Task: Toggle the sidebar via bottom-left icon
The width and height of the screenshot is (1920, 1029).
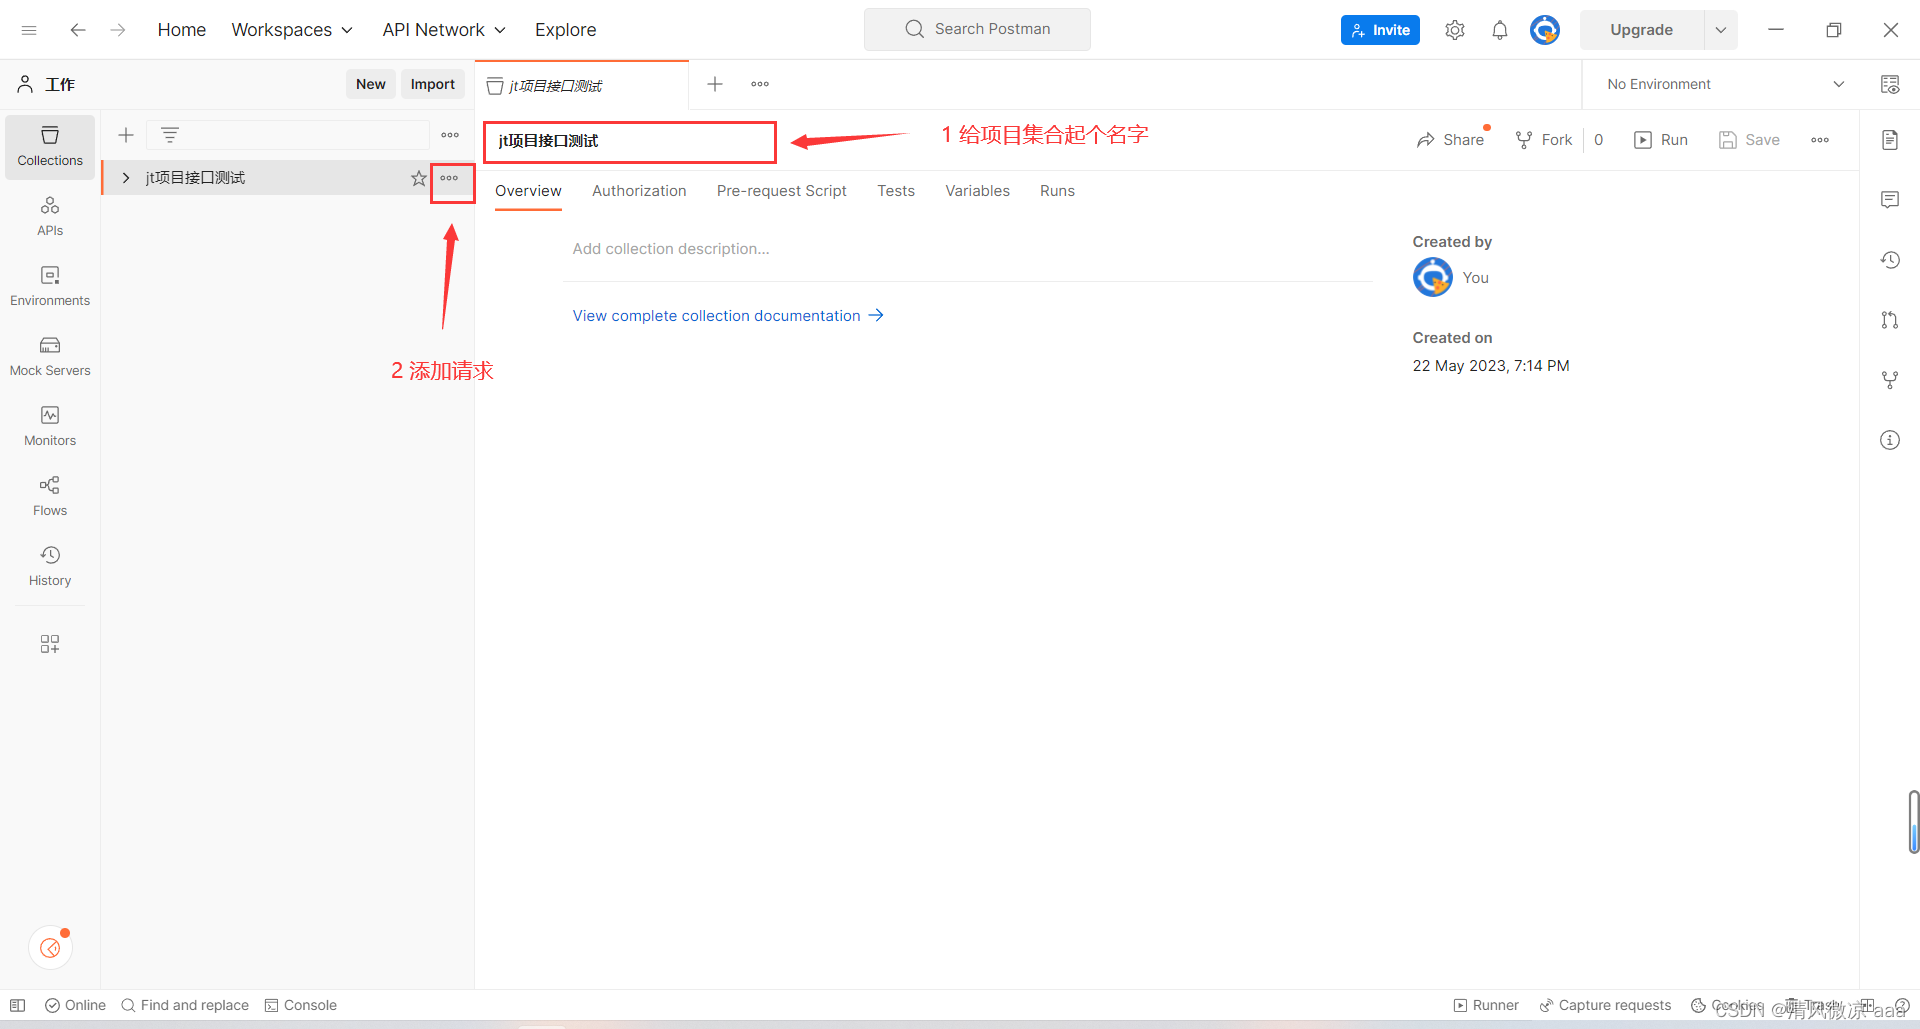Action: pos(17,1005)
